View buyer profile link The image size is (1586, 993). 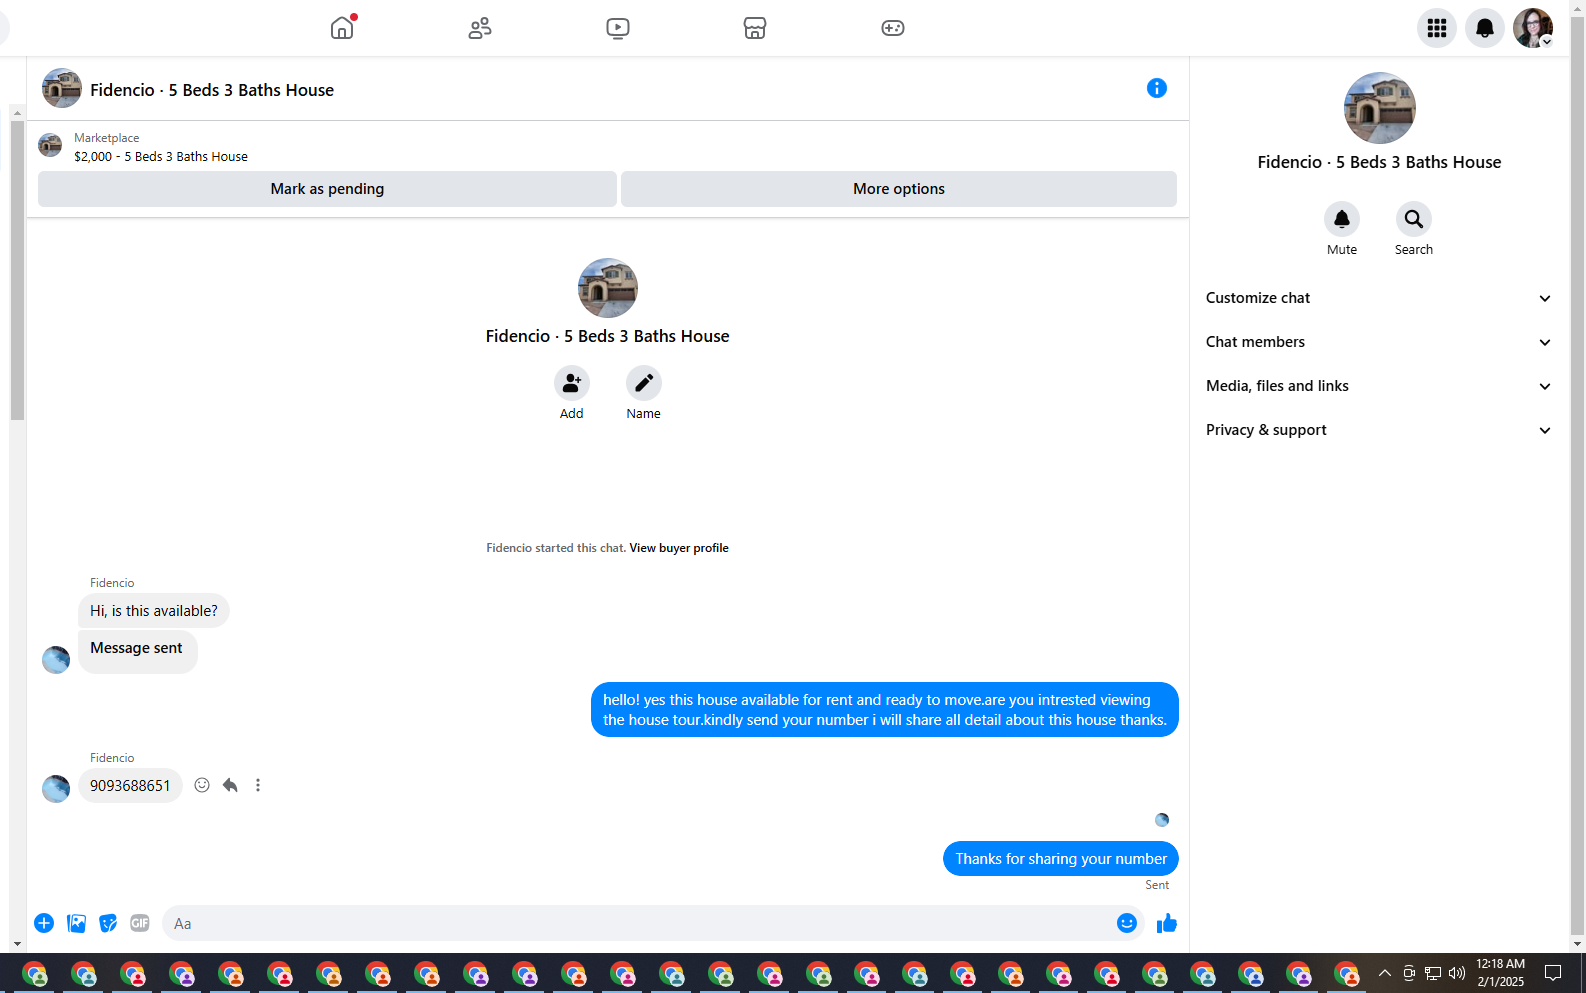679,548
